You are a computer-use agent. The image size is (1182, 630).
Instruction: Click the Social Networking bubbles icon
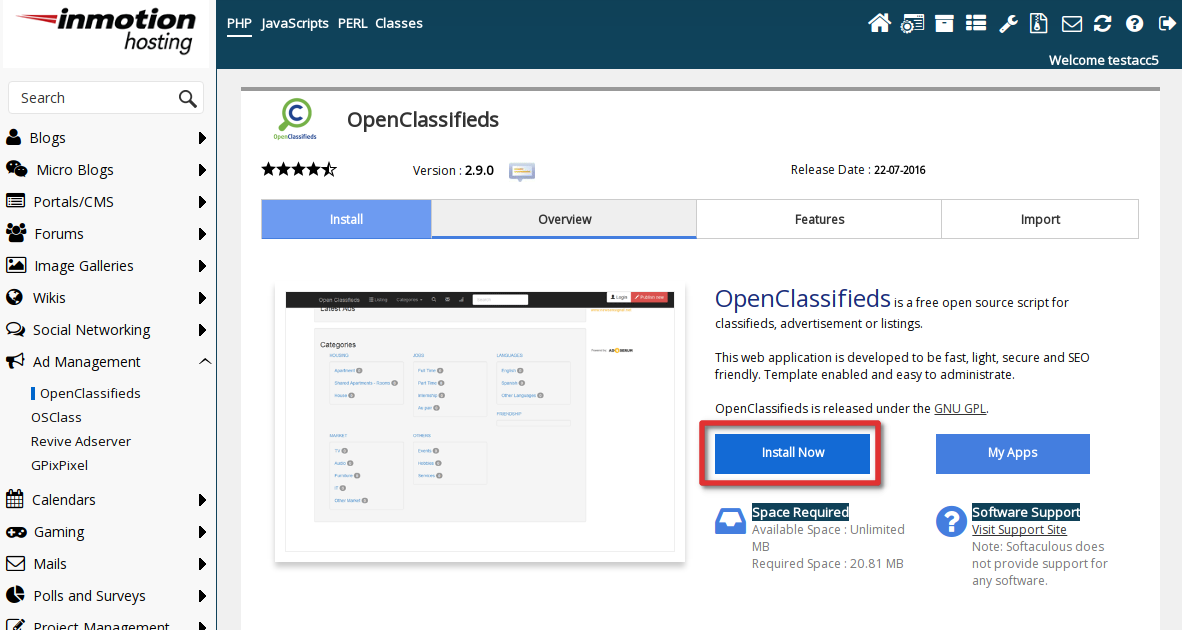(x=15, y=329)
